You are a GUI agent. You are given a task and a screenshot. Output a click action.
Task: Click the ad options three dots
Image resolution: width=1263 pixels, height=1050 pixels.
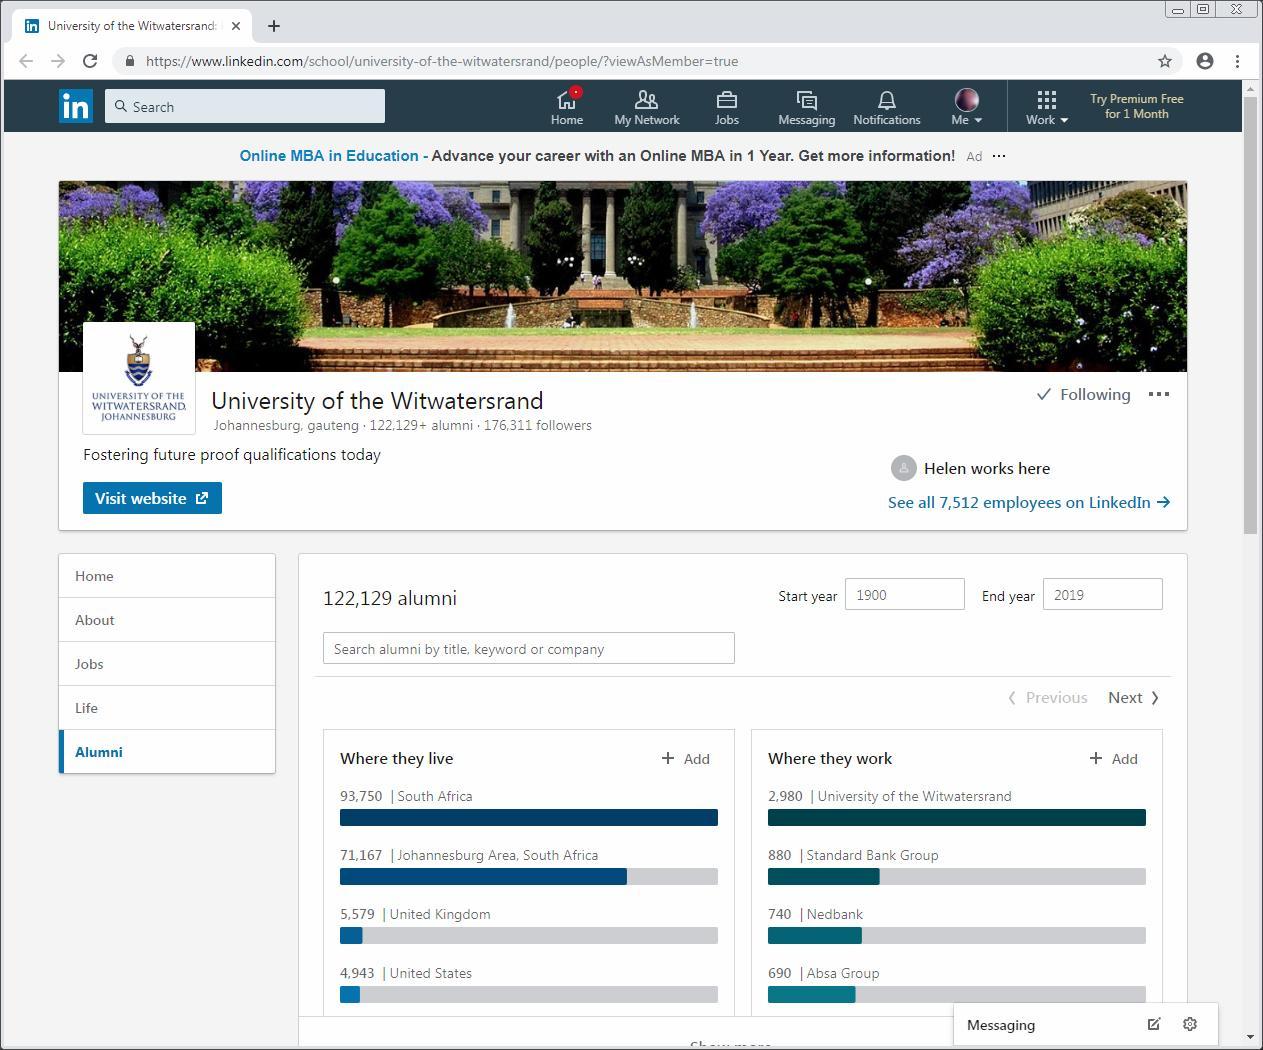[x=999, y=156]
